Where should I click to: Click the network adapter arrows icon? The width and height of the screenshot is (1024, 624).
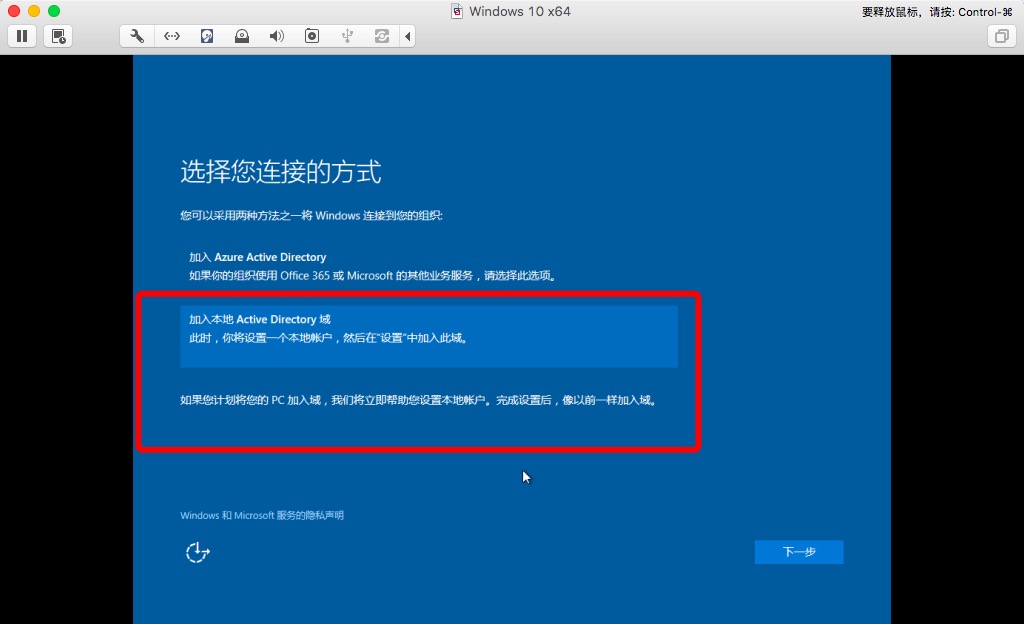(172, 36)
